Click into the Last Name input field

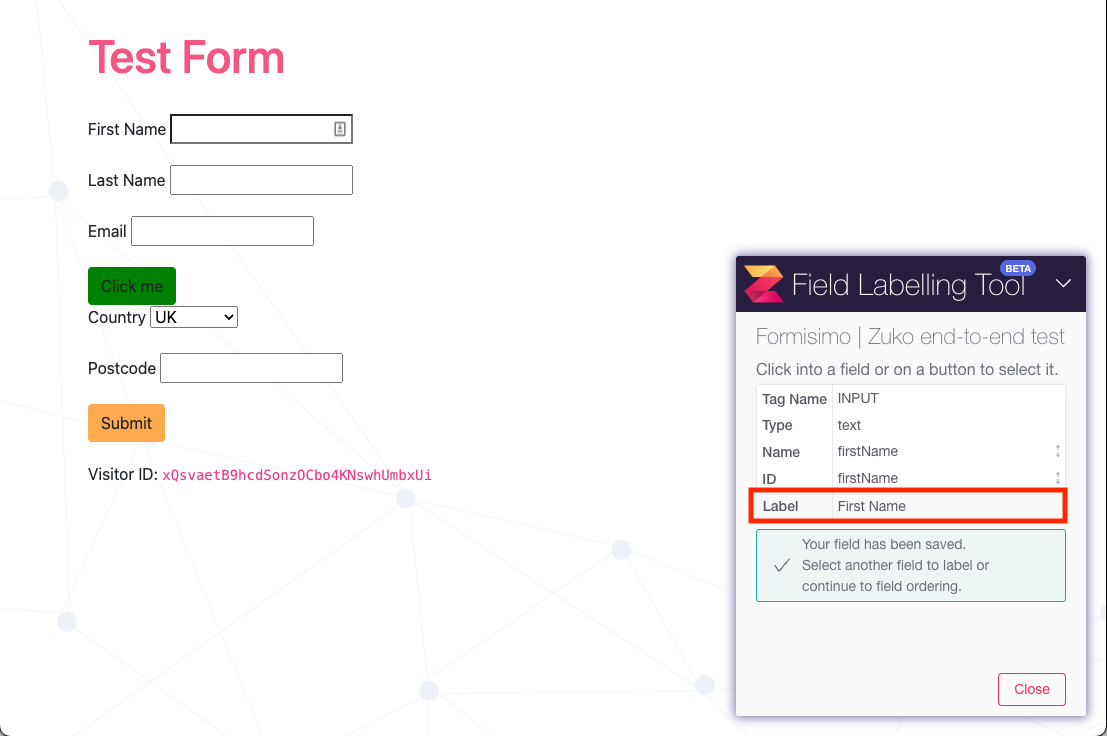260,180
